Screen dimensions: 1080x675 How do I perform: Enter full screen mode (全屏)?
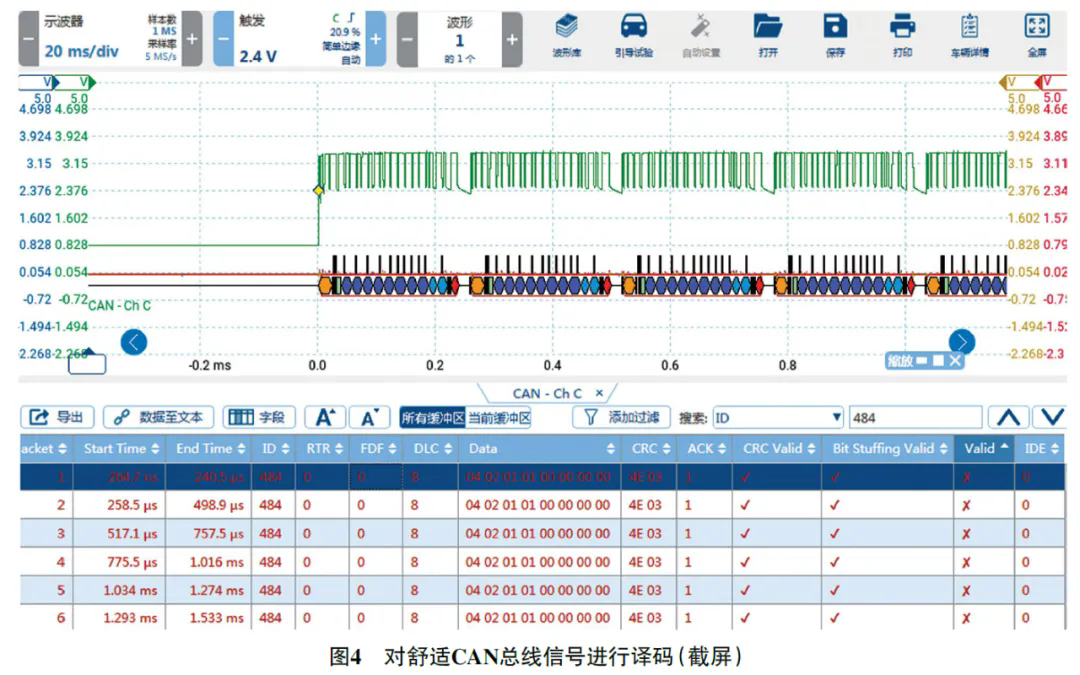tap(1037, 35)
